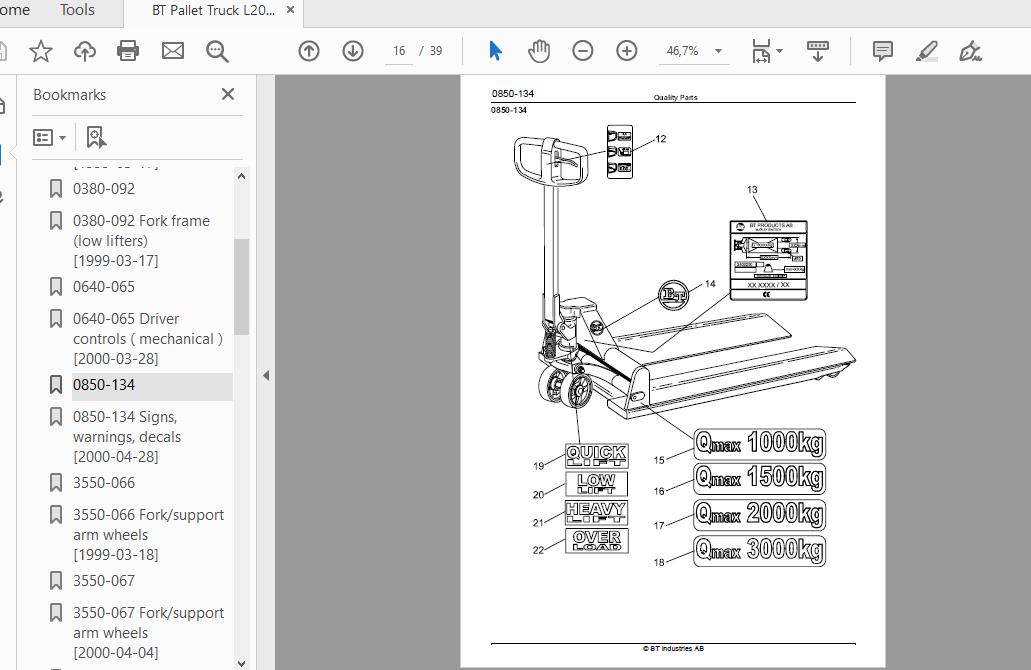Viewport: 1031px width, 670px height.
Task: Print the document
Action: pyautogui.click(x=128, y=51)
